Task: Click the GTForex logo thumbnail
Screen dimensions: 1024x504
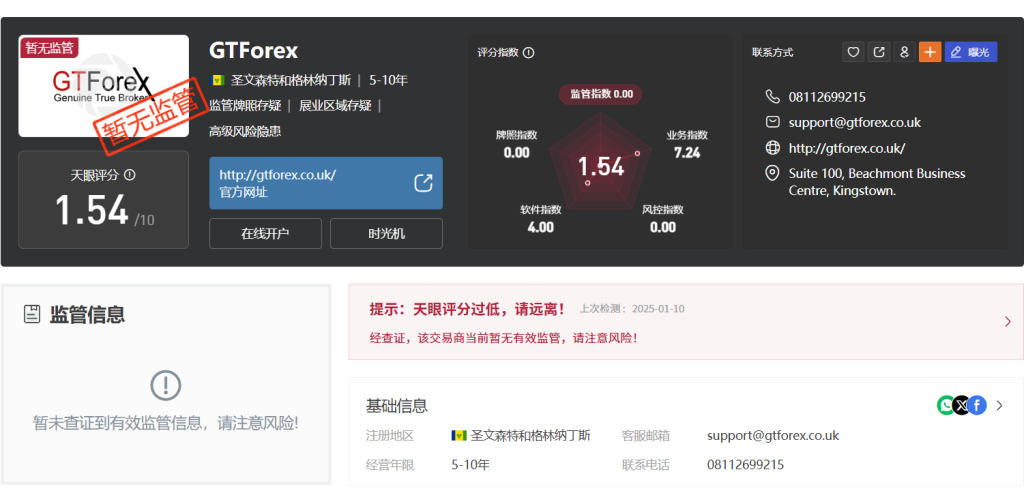Action: [x=104, y=86]
